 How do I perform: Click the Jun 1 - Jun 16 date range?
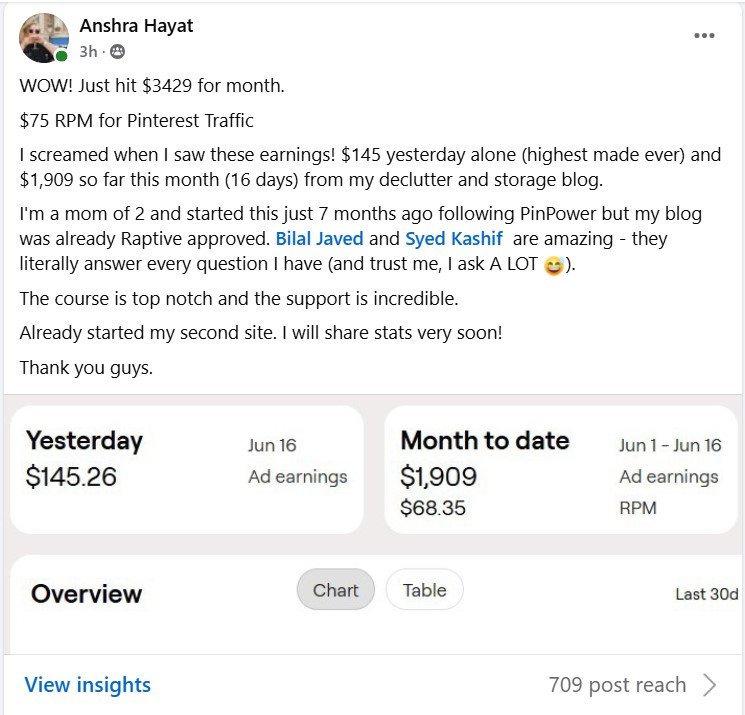point(669,445)
